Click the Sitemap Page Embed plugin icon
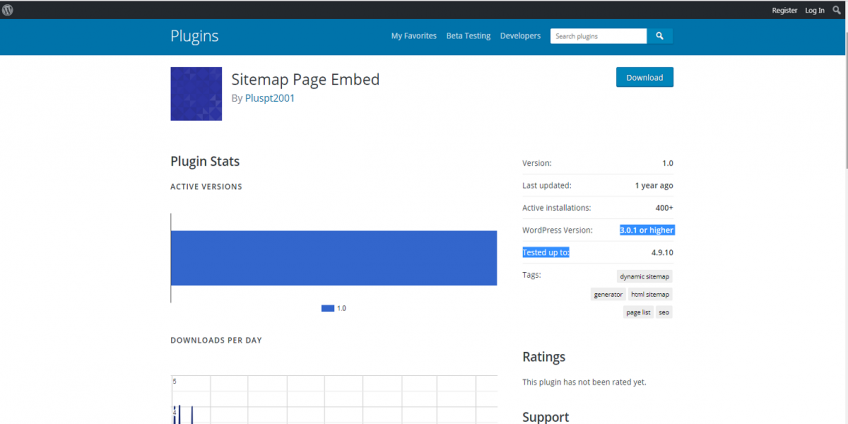The height and width of the screenshot is (424, 848). point(196,94)
